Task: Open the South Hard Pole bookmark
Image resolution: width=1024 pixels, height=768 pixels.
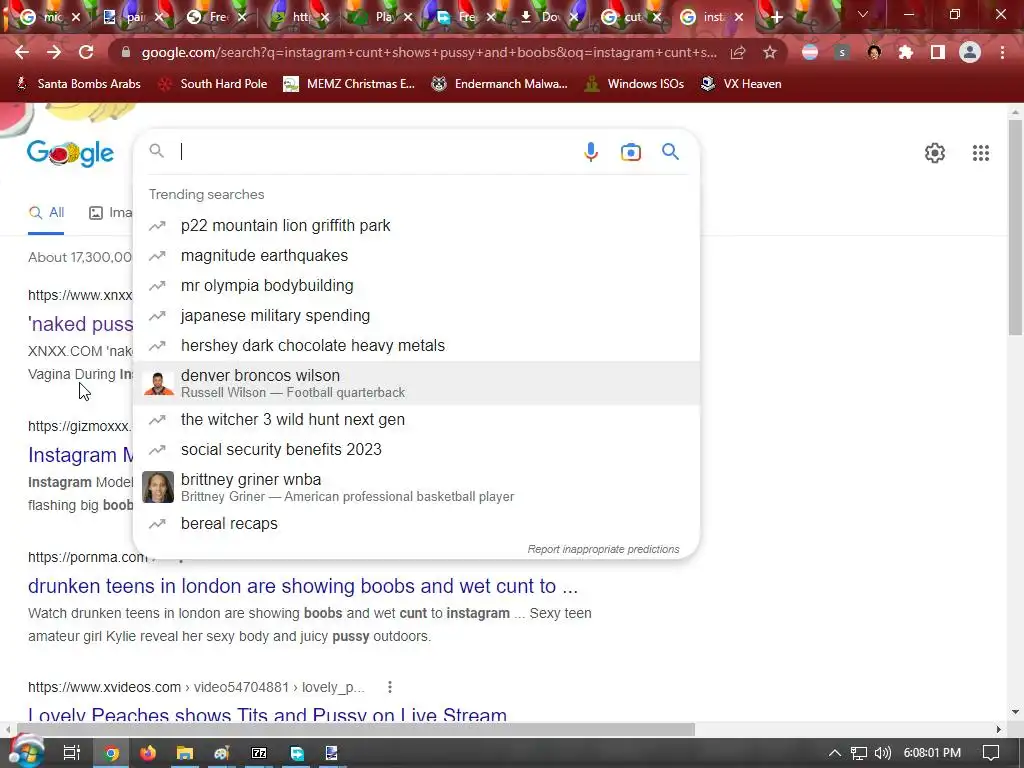Action: click(x=214, y=84)
